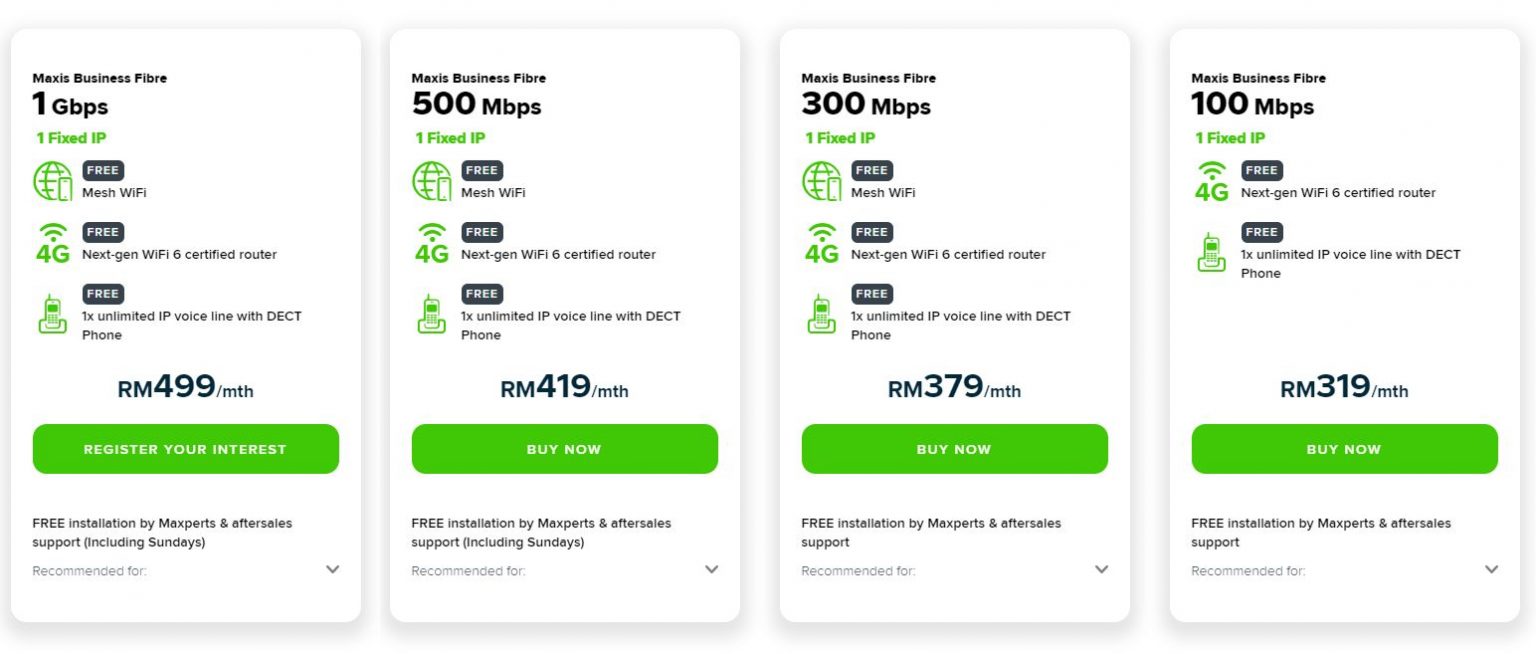Click Buy Now on the 500 Mbps plan

click(x=564, y=449)
